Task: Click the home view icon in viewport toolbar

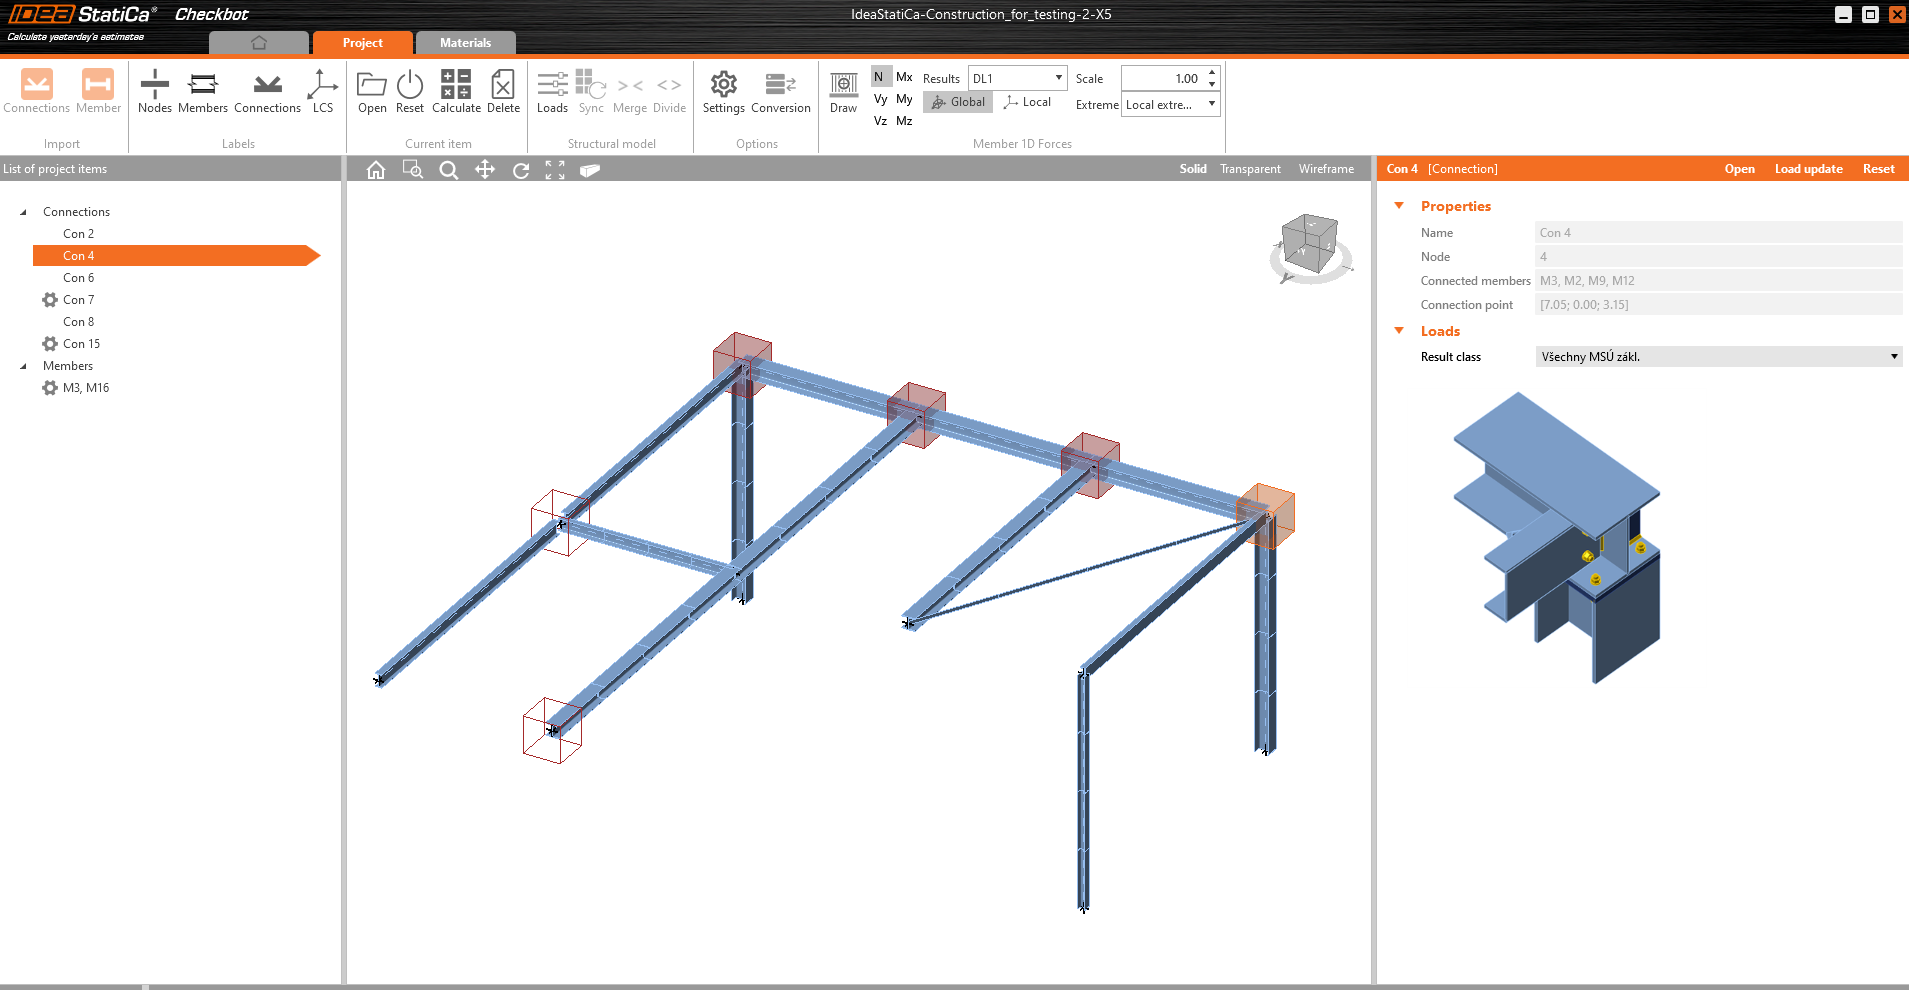Action: [x=376, y=170]
